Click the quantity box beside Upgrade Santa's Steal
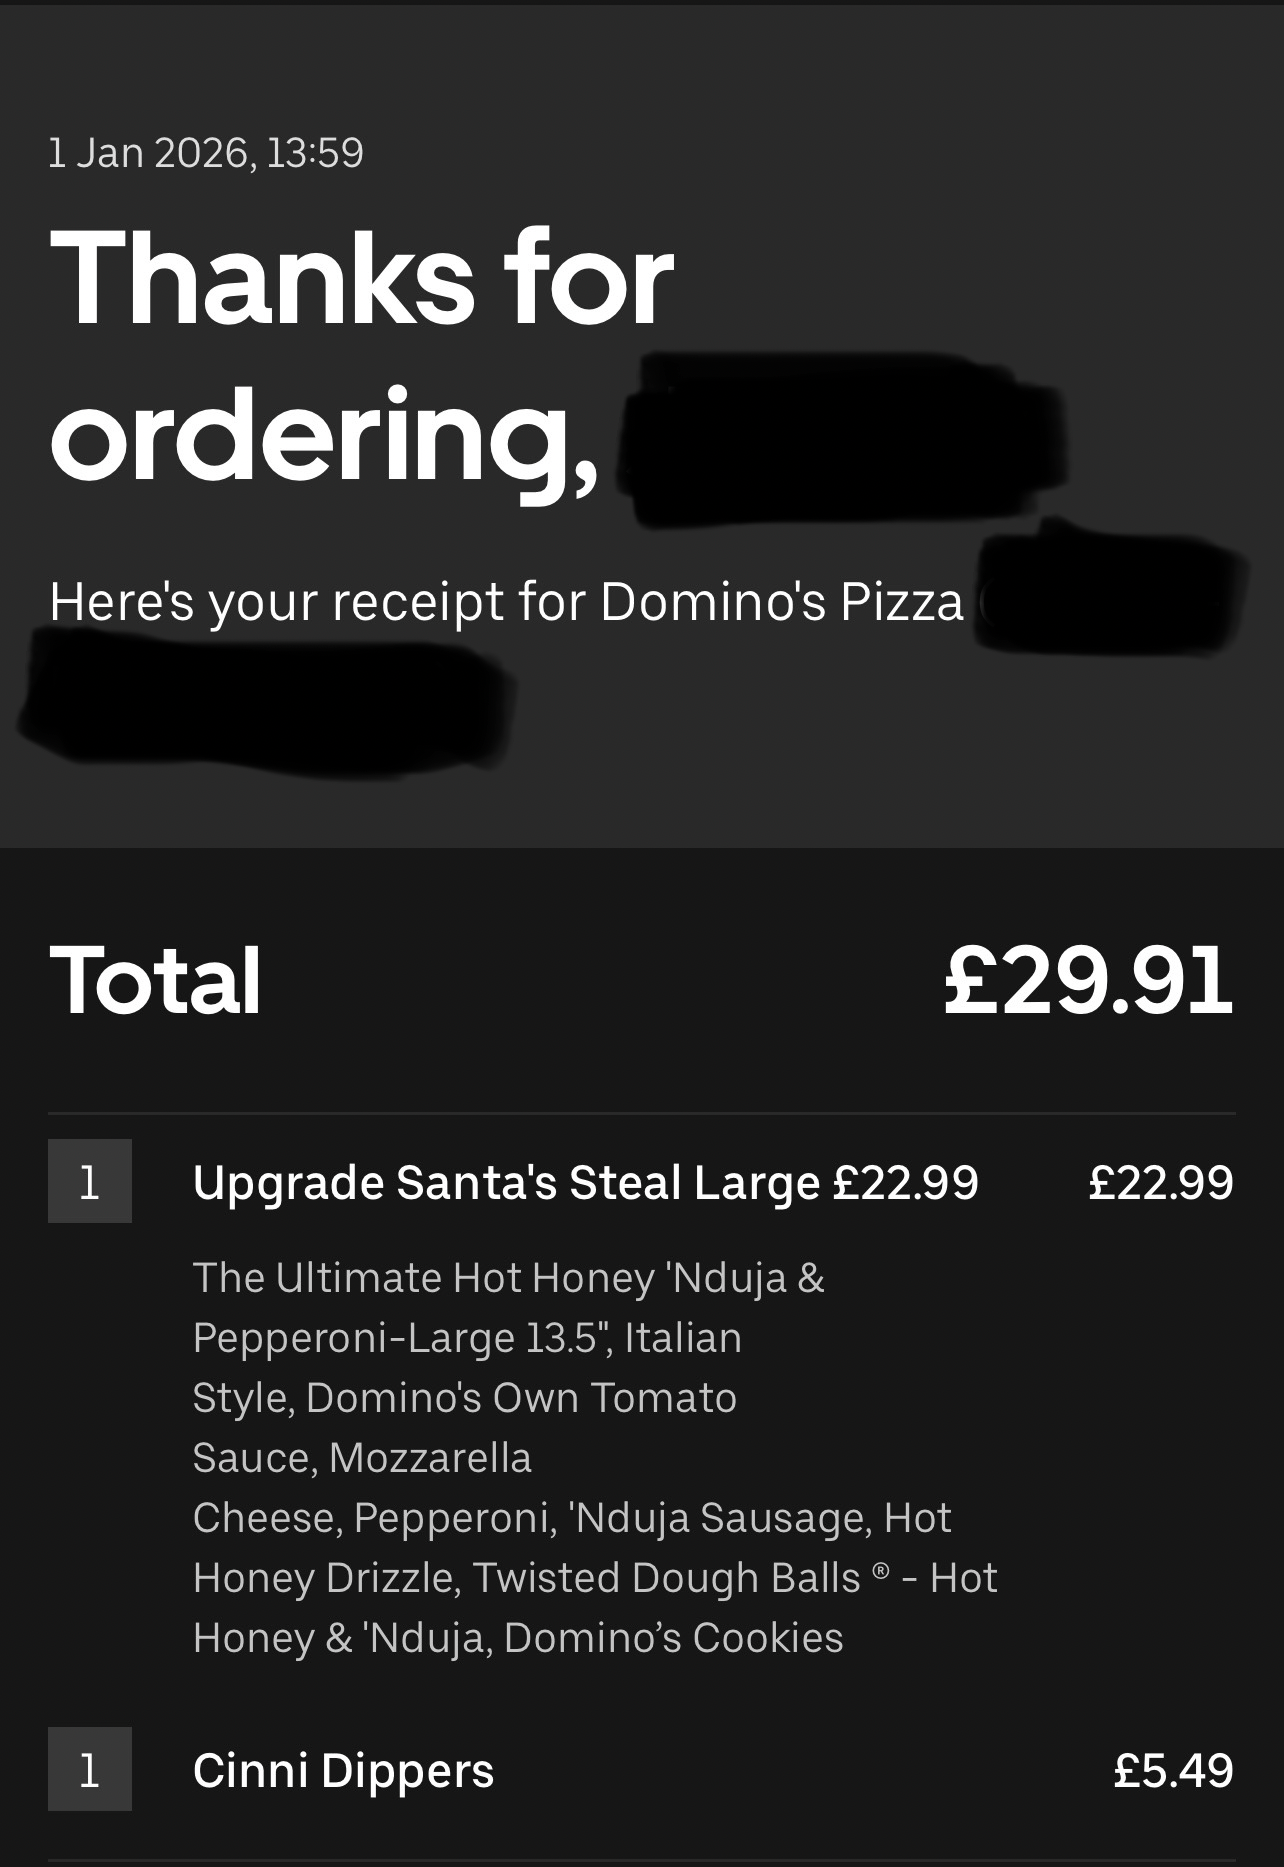Viewport: 1284px width, 1867px height. [90, 1181]
